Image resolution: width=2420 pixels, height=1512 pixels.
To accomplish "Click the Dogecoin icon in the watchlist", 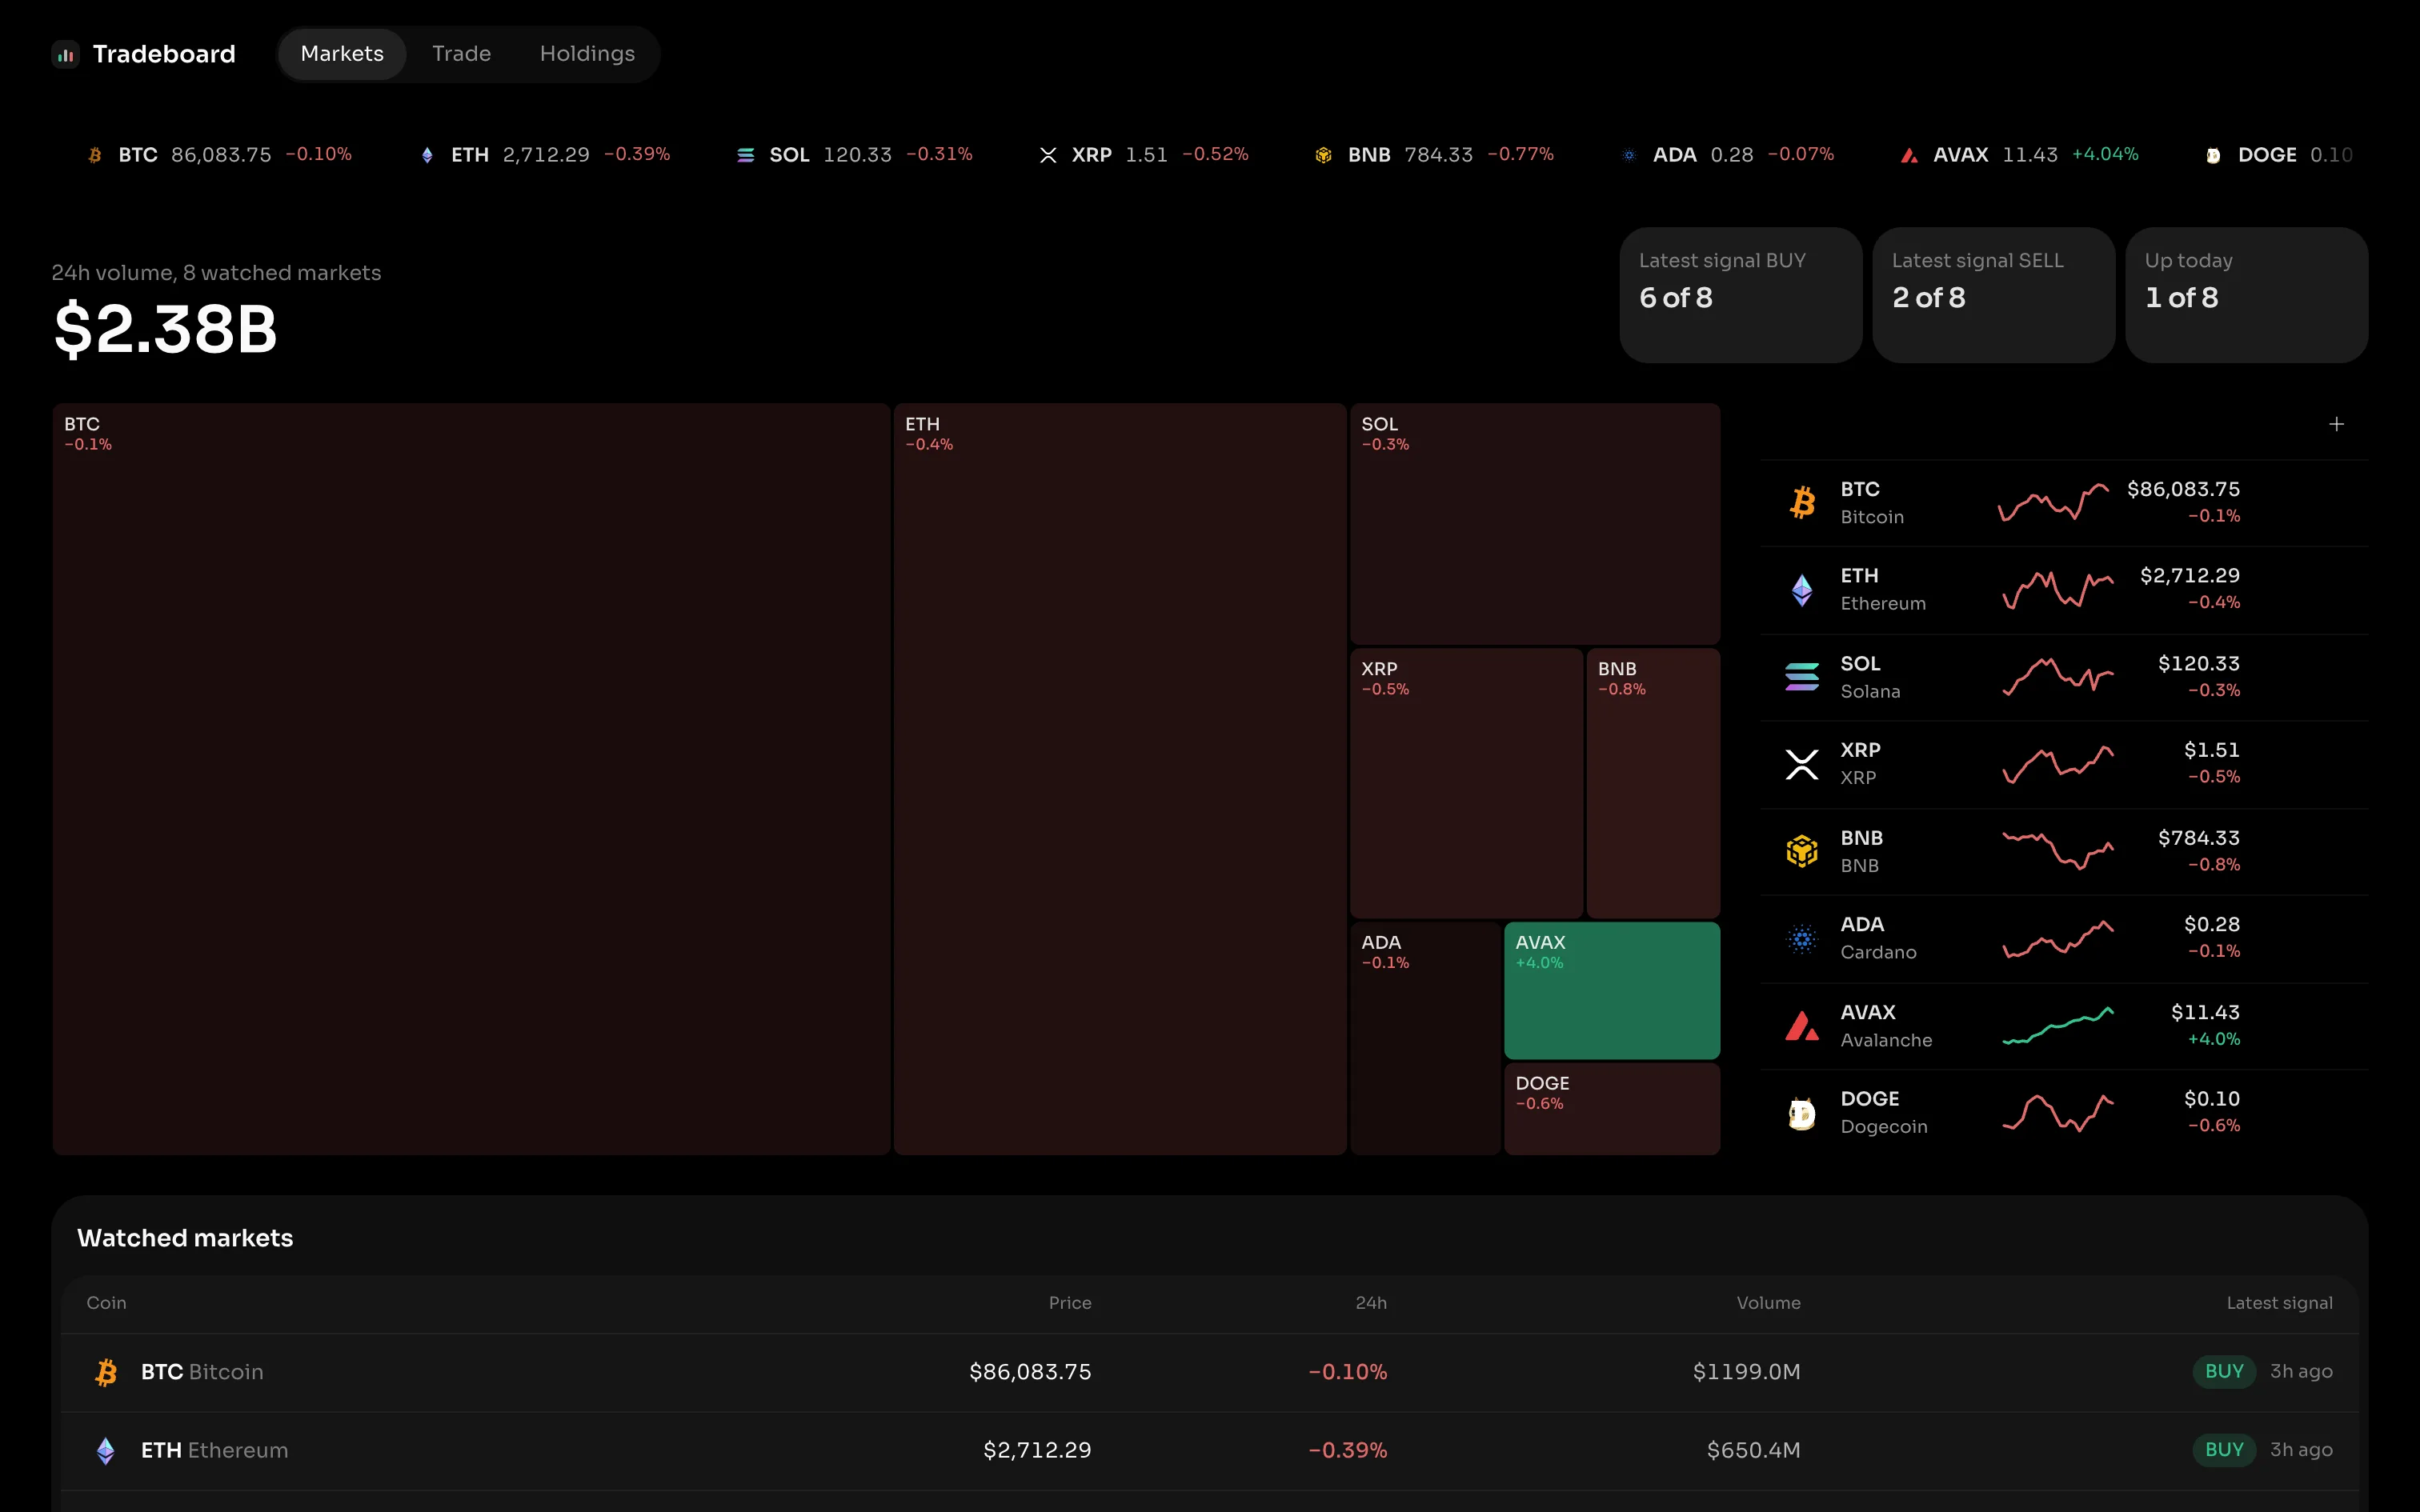I will (x=1802, y=1113).
